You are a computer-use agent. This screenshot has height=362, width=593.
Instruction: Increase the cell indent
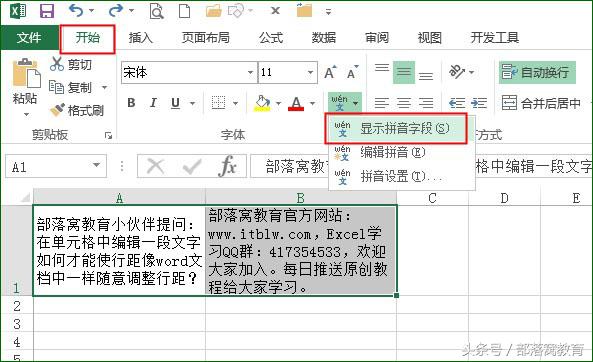tap(479, 103)
